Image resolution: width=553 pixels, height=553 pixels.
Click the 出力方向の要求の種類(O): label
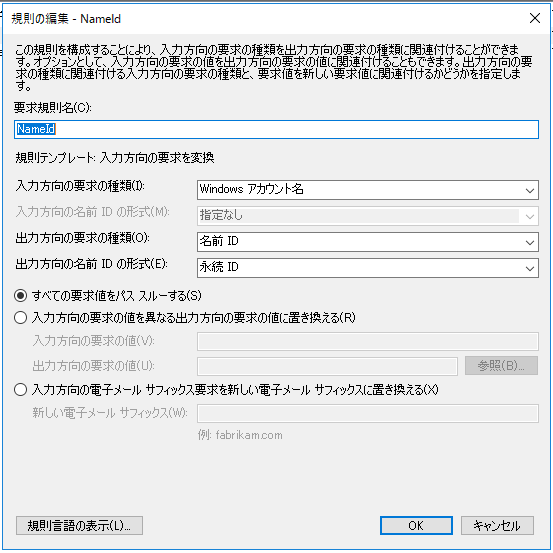[x=82, y=238]
